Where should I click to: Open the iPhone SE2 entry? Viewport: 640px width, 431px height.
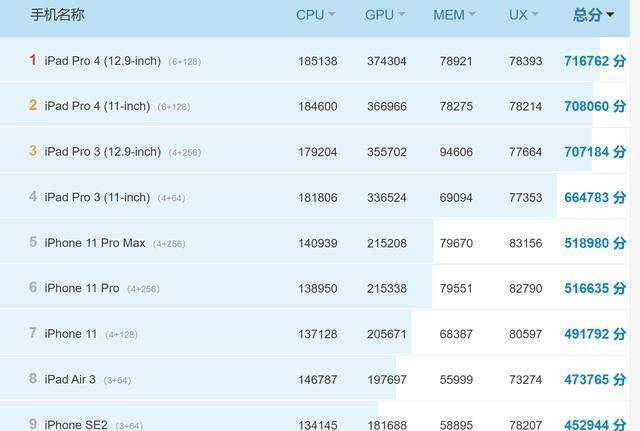click(x=76, y=425)
